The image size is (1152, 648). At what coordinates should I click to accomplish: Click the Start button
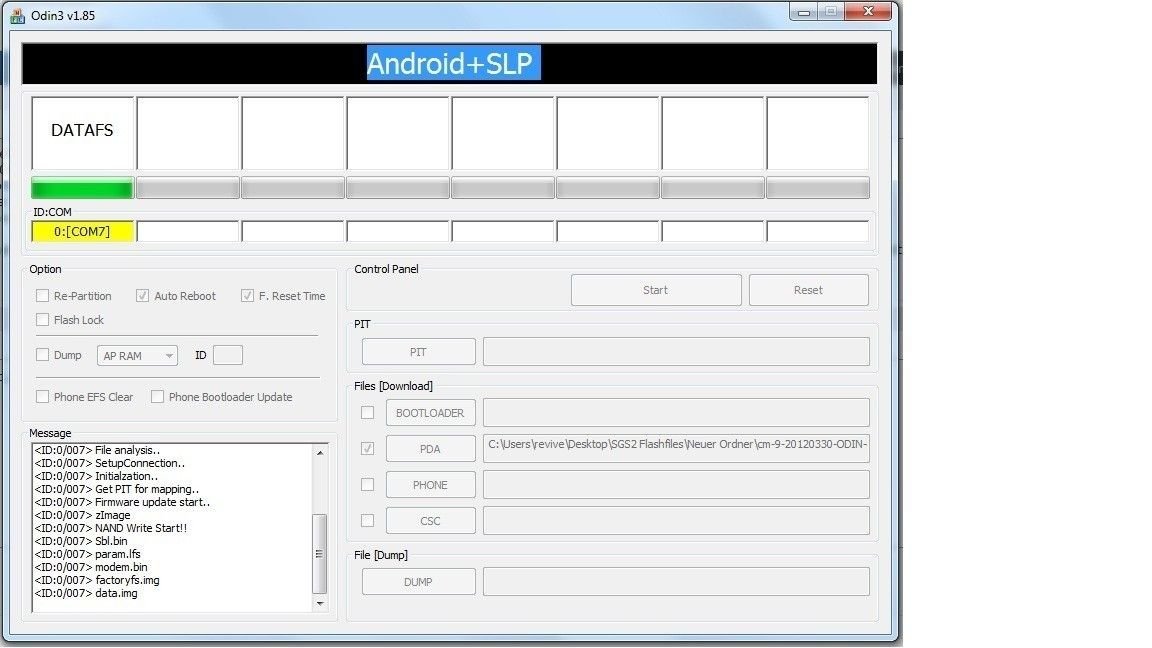click(x=655, y=290)
